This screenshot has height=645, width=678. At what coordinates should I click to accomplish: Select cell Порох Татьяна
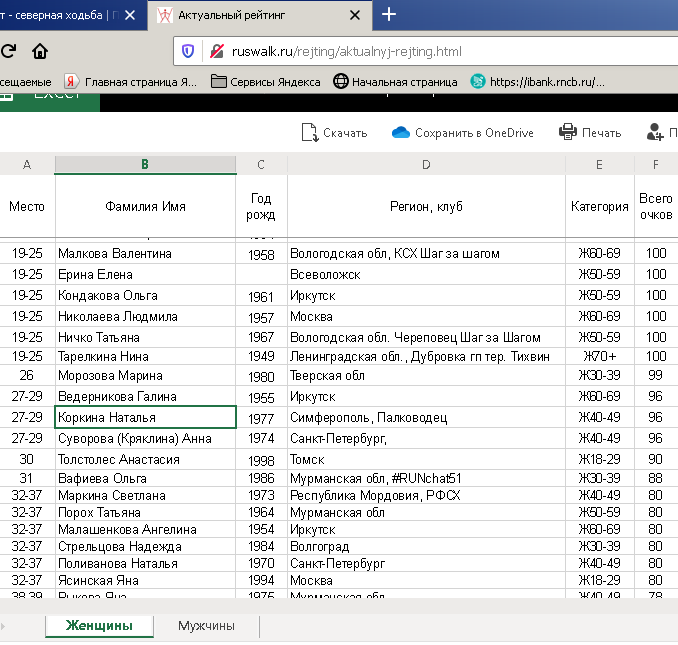145,513
